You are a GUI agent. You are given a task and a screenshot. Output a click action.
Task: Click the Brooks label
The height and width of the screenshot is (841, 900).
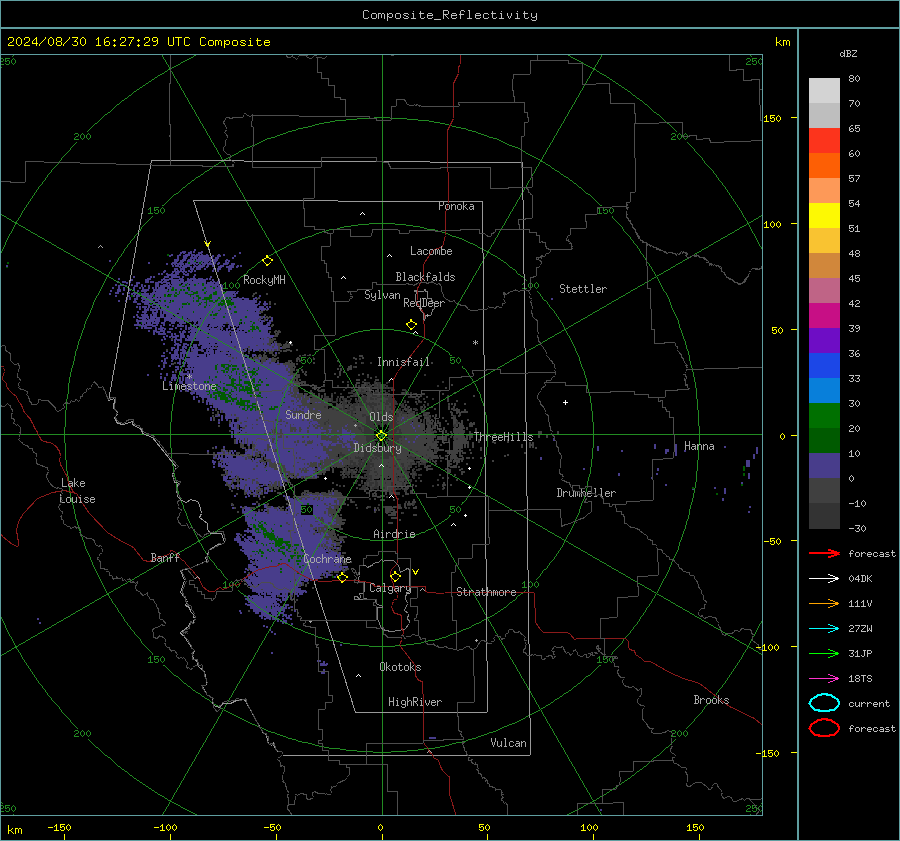711,700
